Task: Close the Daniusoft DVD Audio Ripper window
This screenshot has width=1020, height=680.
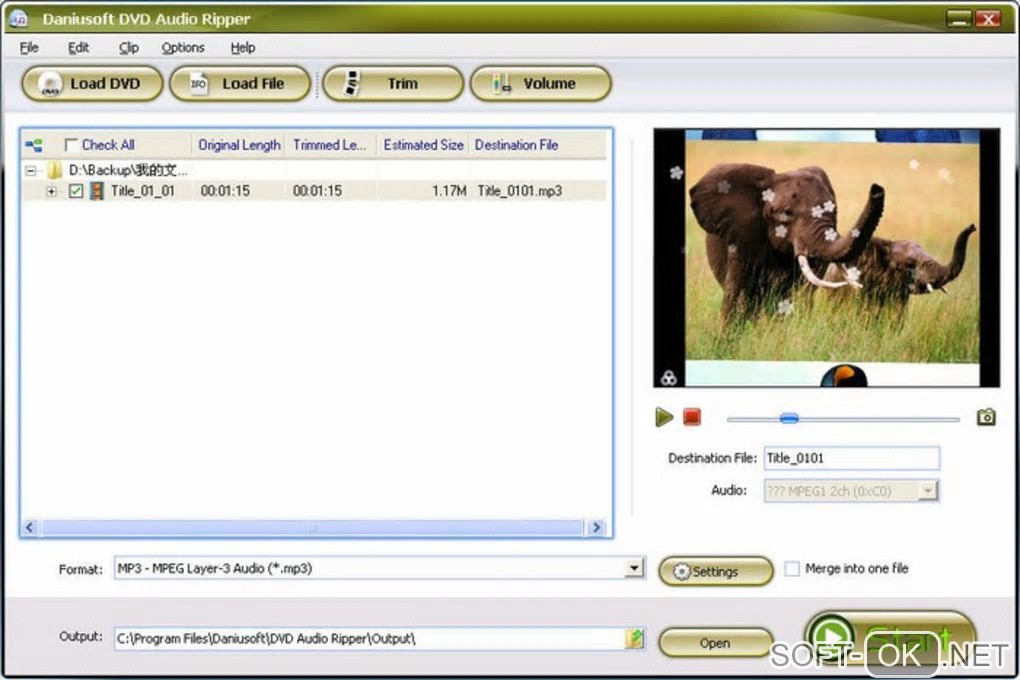Action: (987, 19)
